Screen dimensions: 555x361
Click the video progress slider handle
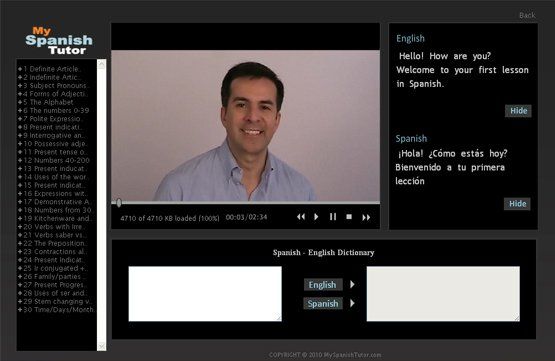[119, 202]
